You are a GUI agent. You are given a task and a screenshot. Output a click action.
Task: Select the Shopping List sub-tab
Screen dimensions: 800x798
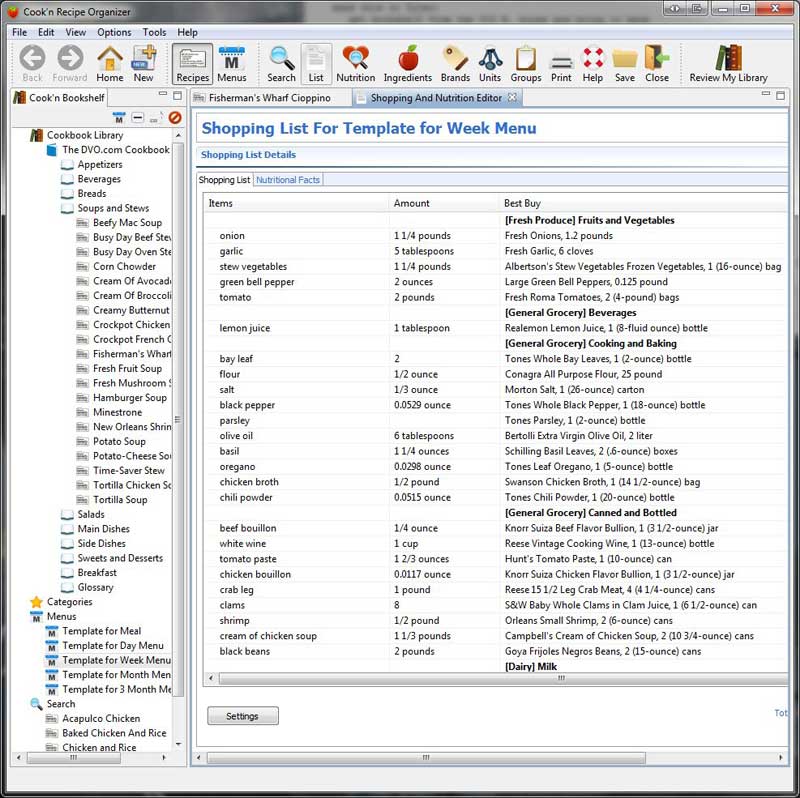coord(224,180)
